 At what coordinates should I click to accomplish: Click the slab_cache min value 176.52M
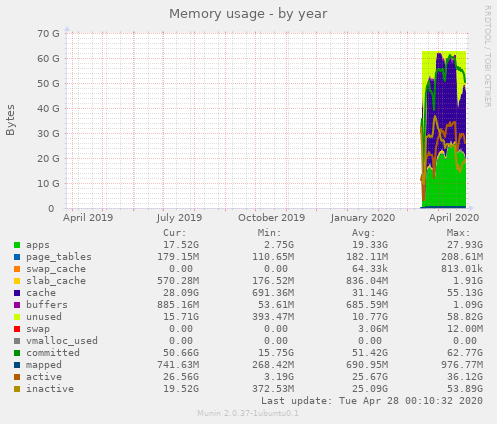(x=273, y=281)
